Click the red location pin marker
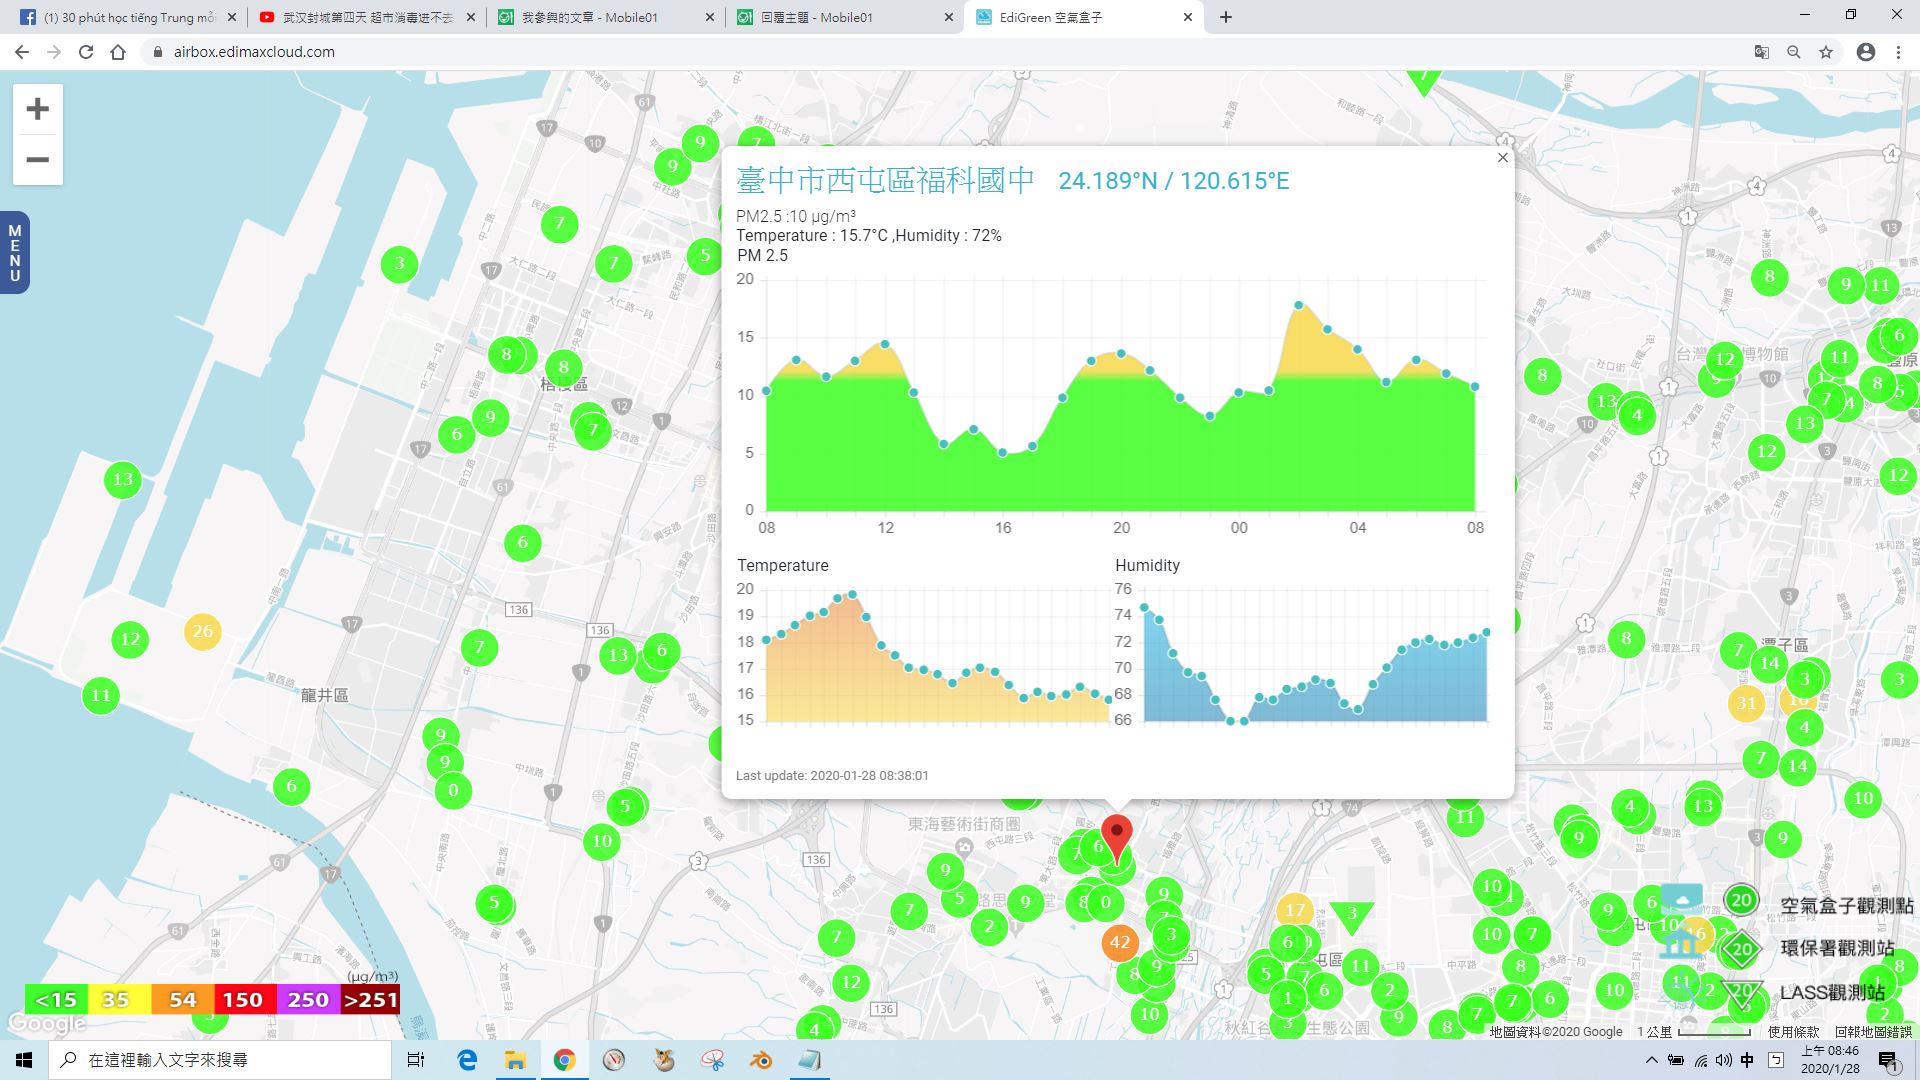This screenshot has width=1920, height=1080. pos(1117,838)
